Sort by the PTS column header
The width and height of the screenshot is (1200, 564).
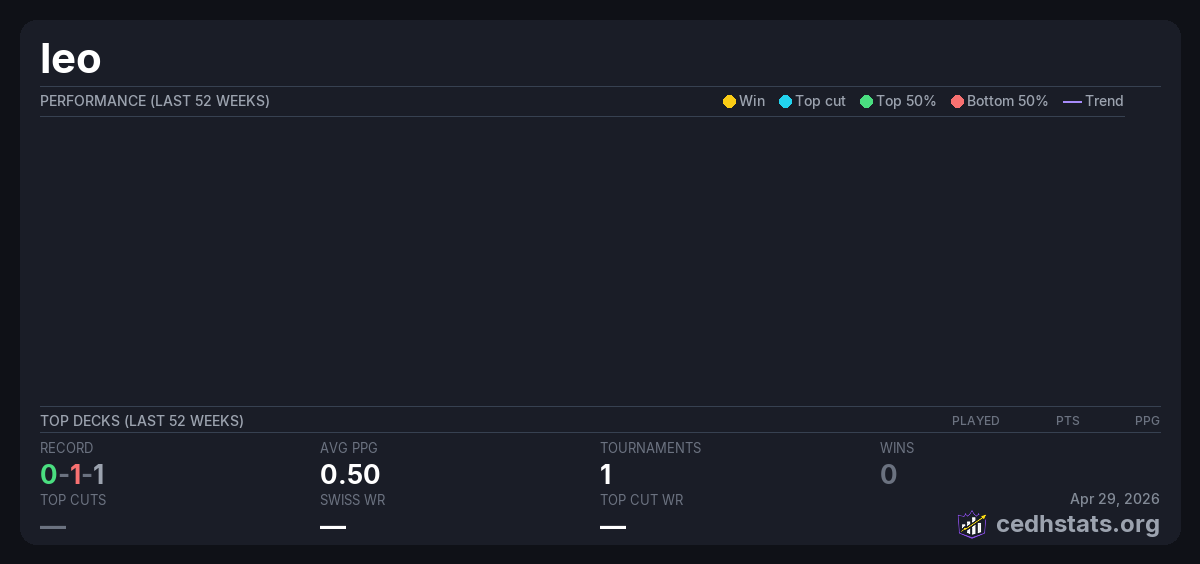tap(1067, 421)
